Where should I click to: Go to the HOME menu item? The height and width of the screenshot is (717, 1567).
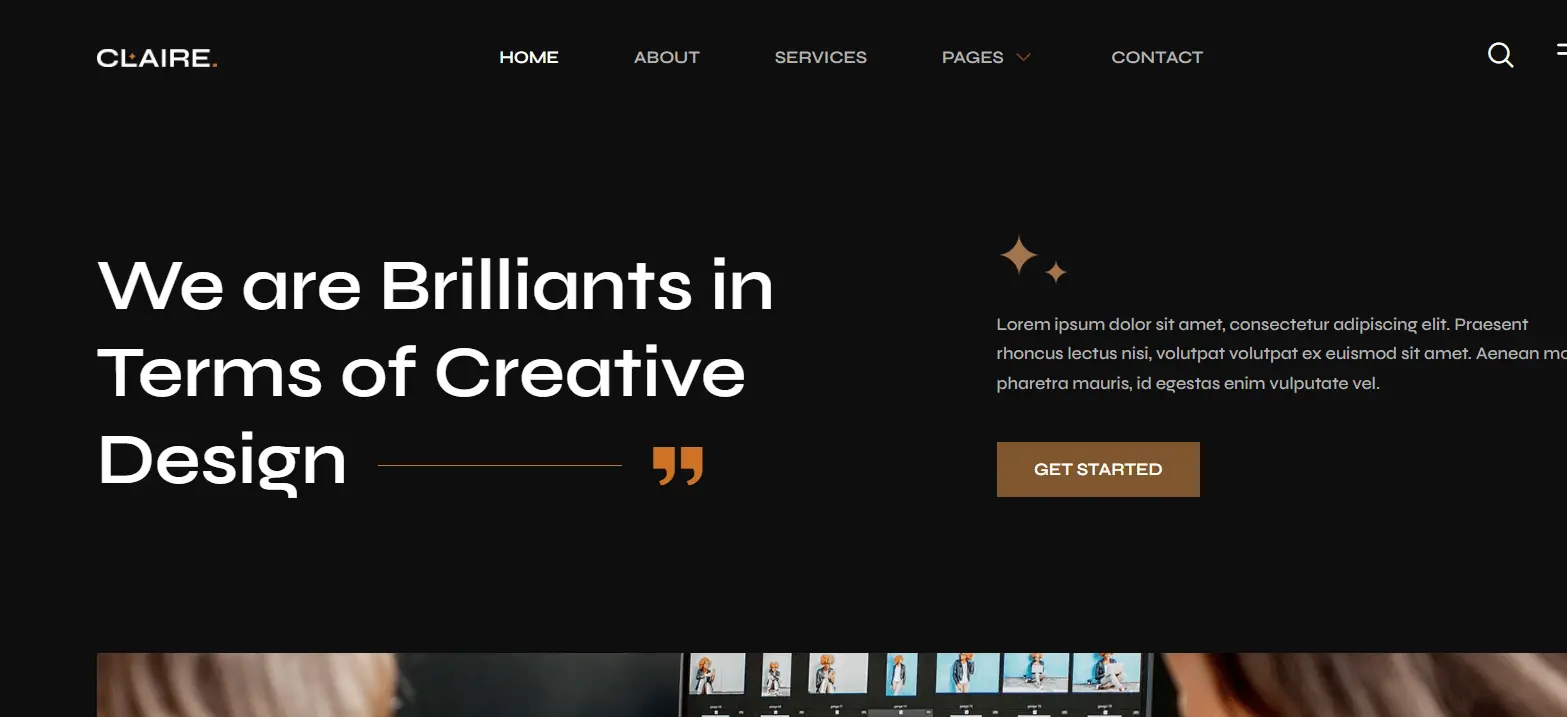click(x=529, y=57)
